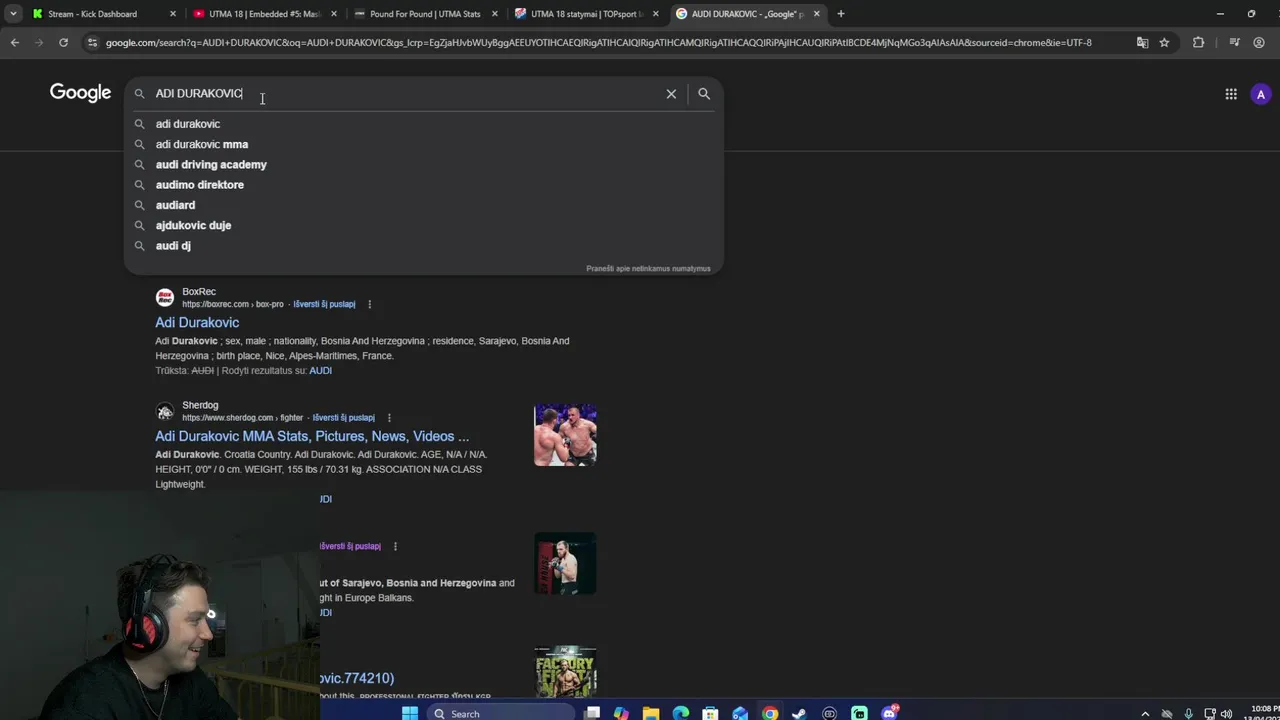This screenshot has width=1280, height=720.
Task: Open Discord from taskbar
Action: pyautogui.click(x=889, y=713)
